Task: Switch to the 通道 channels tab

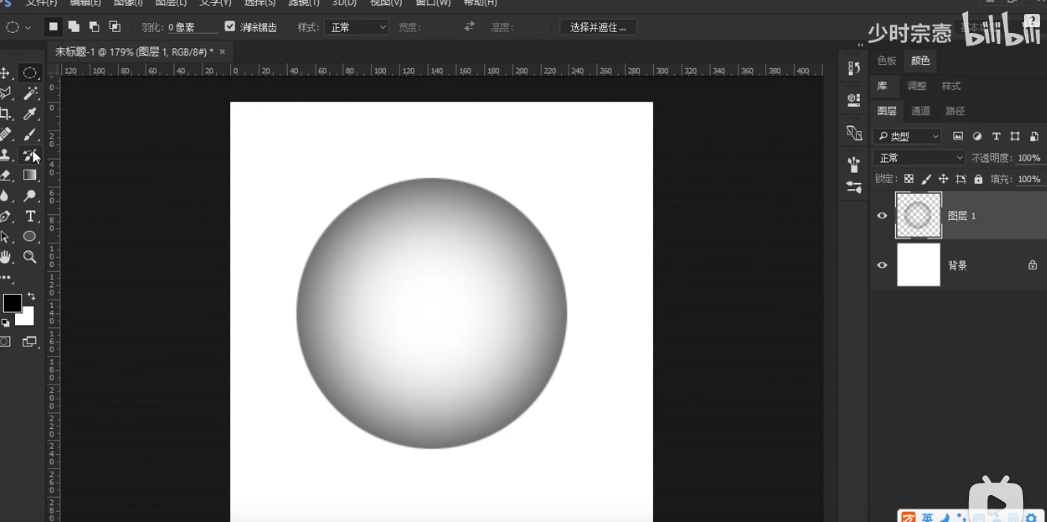Action: pos(921,111)
